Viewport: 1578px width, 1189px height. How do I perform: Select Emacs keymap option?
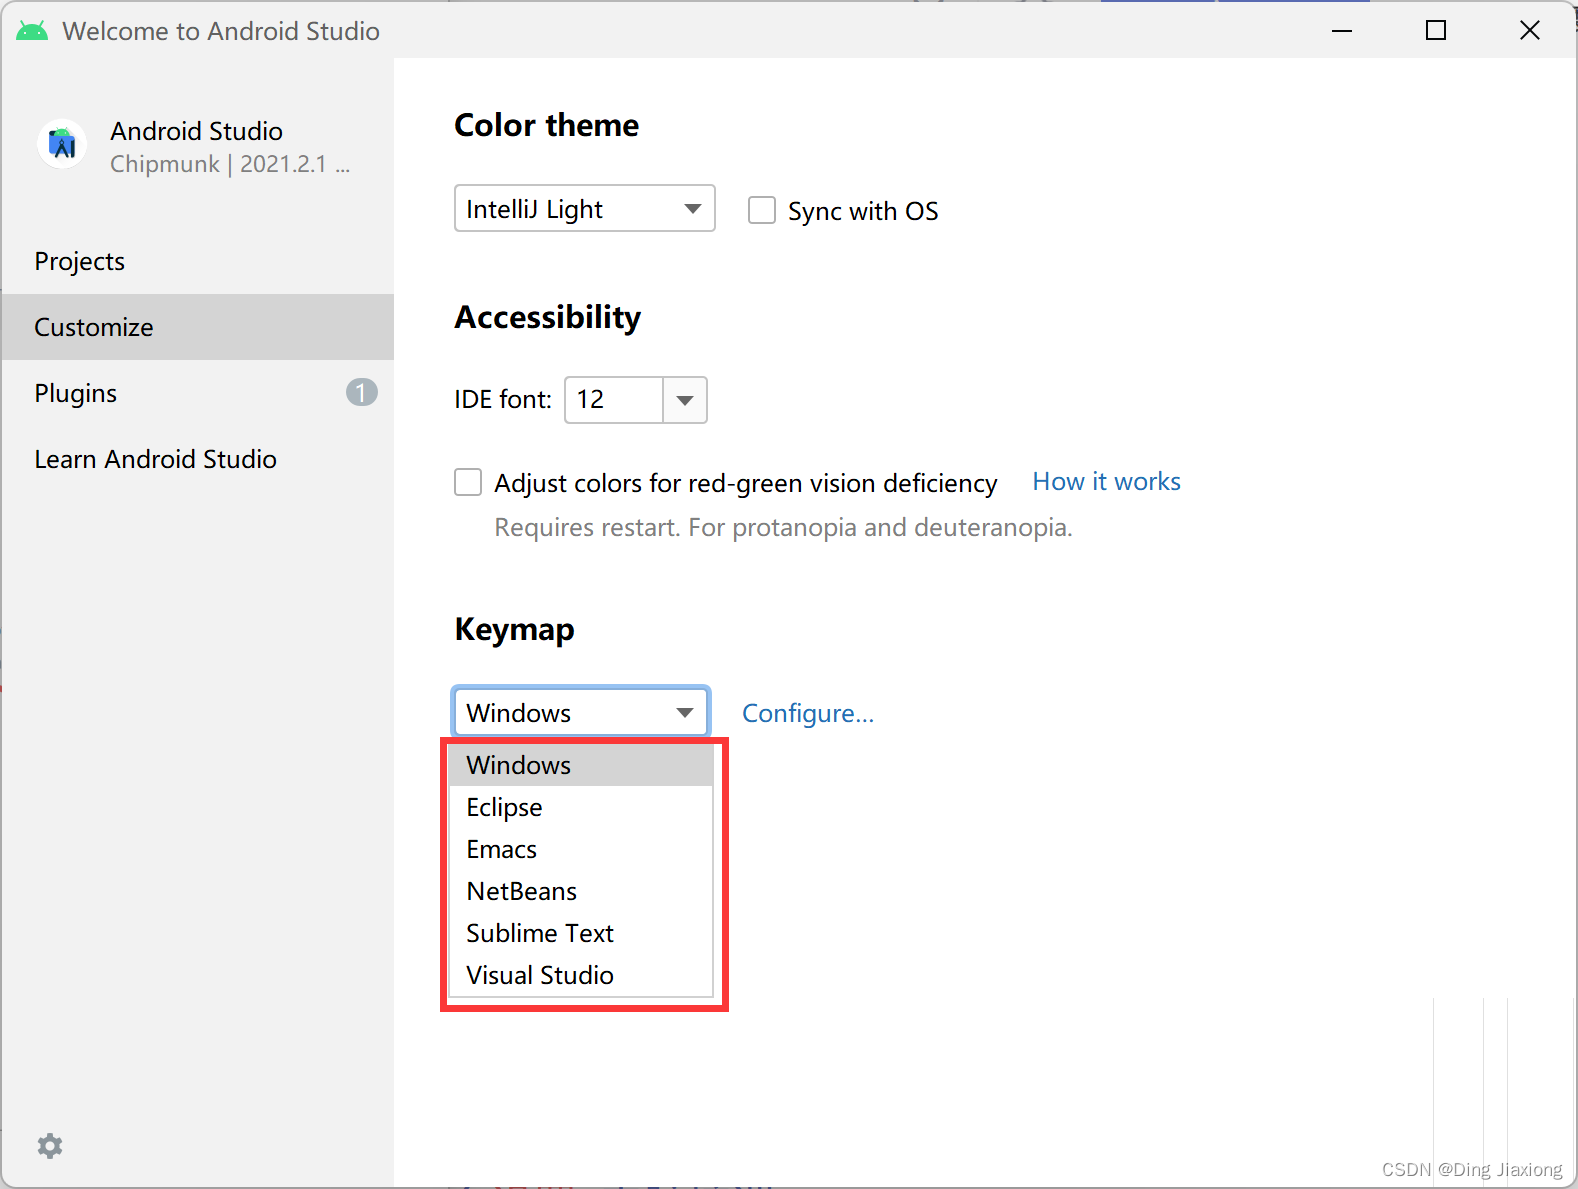click(x=581, y=849)
